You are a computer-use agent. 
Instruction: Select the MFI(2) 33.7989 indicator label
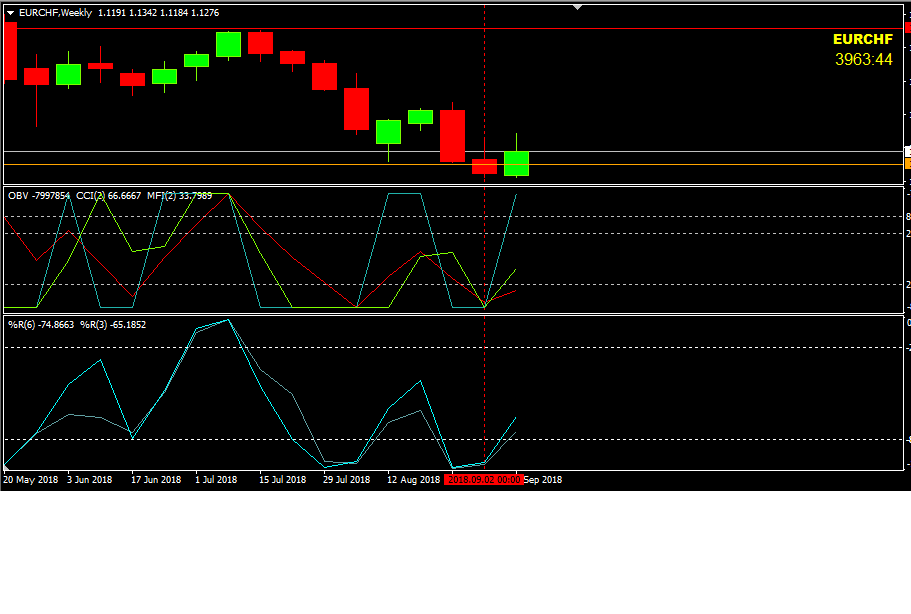click(x=180, y=196)
